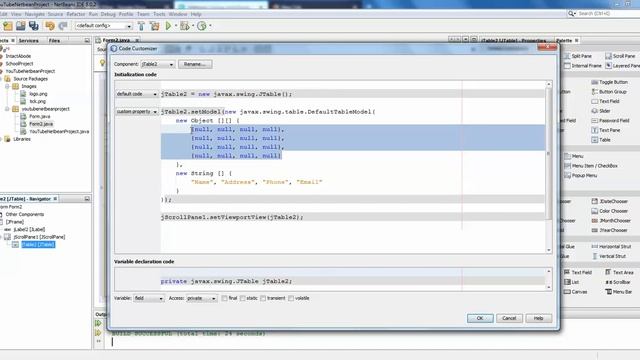Select jLabel2 in Navigator tree
The width and height of the screenshot is (640, 360).
tap(29, 229)
